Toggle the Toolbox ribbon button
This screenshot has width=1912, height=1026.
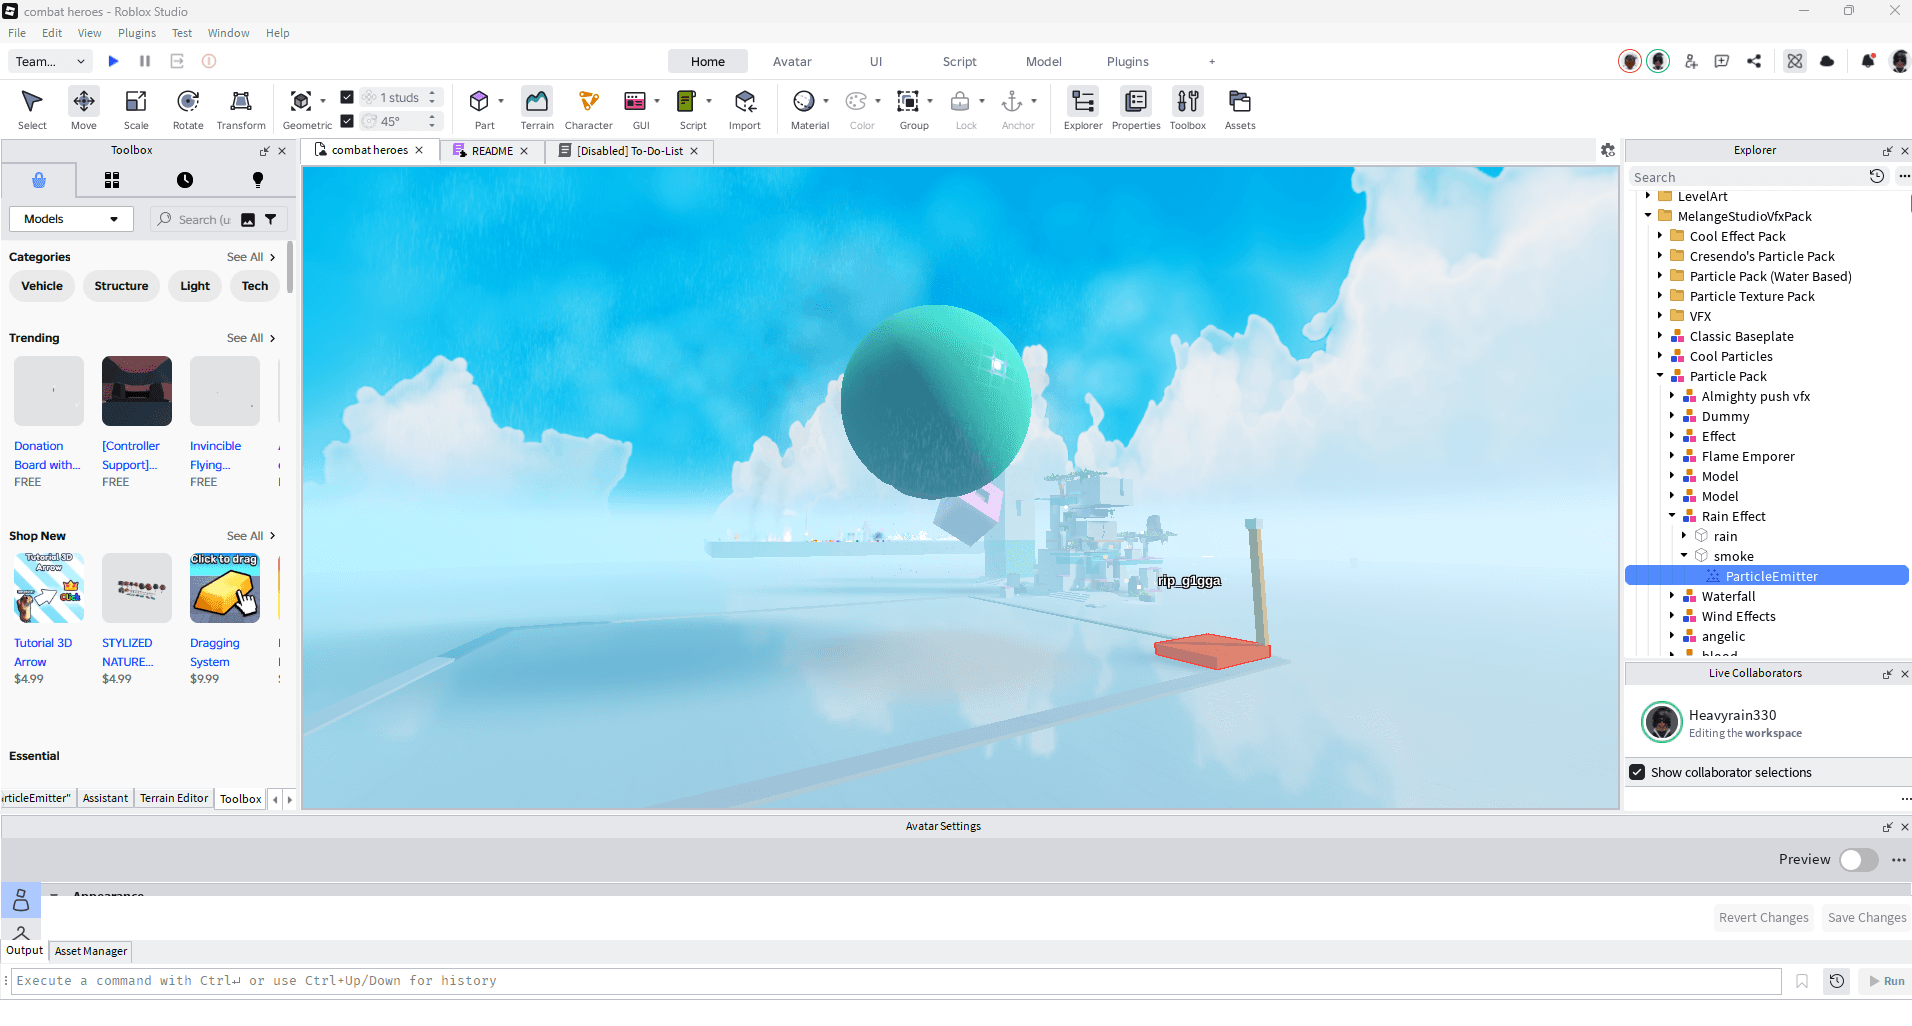[1188, 108]
